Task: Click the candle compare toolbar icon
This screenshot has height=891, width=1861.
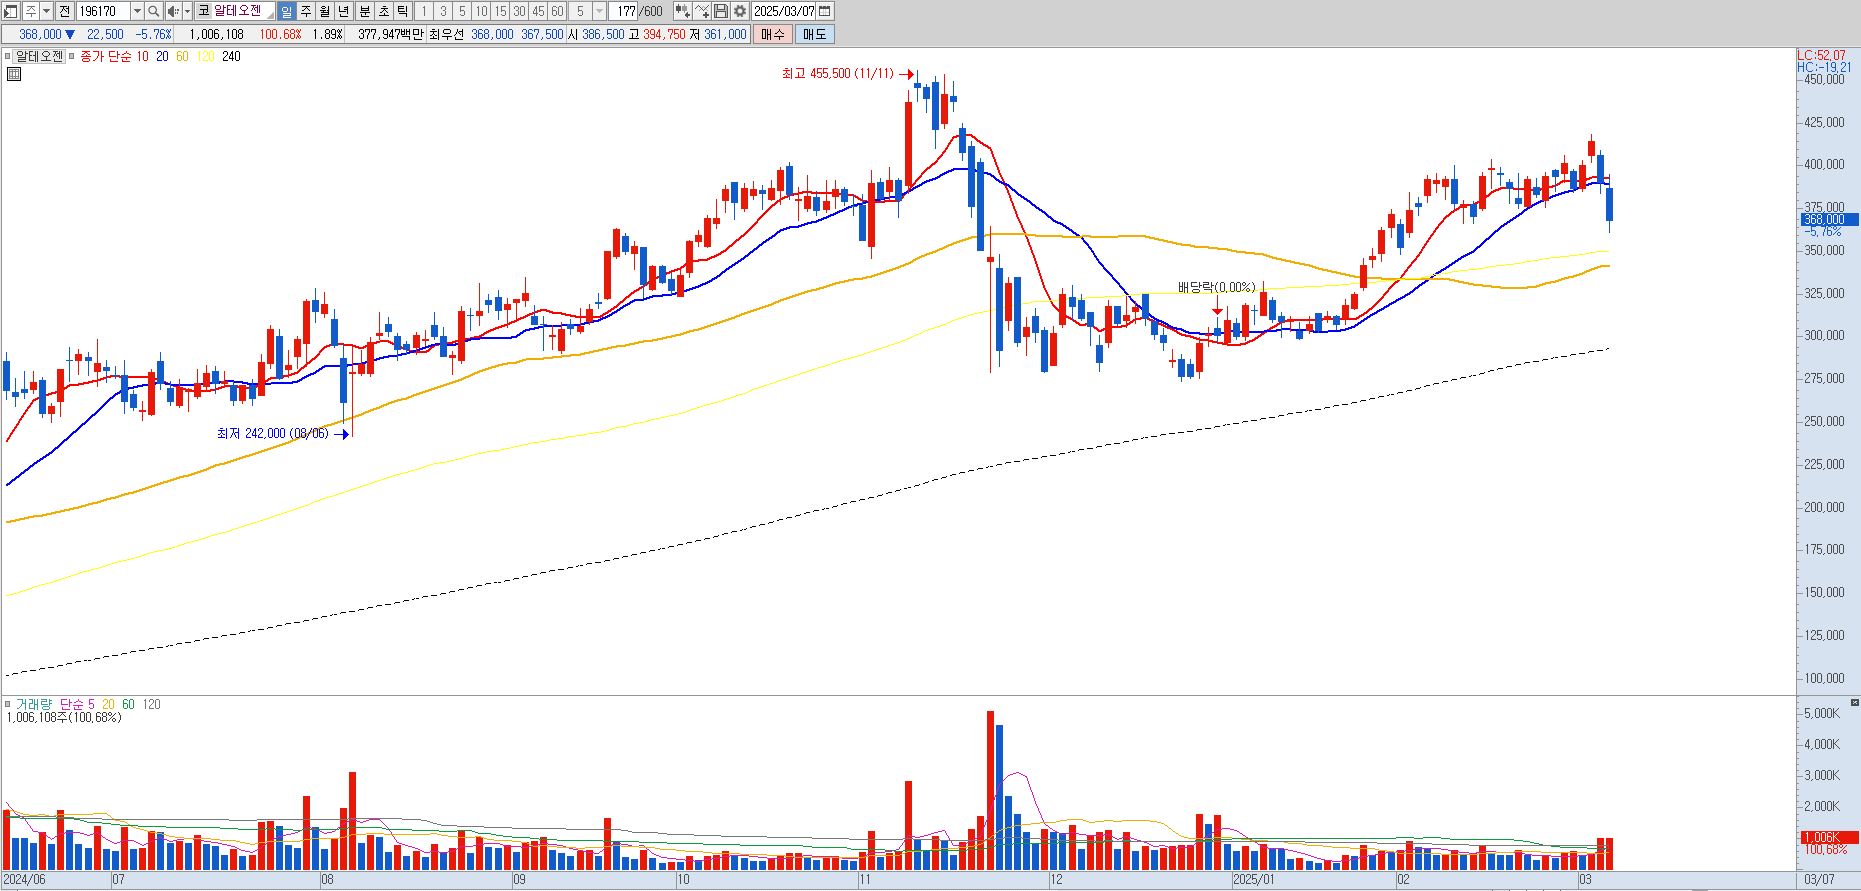Action: (682, 11)
